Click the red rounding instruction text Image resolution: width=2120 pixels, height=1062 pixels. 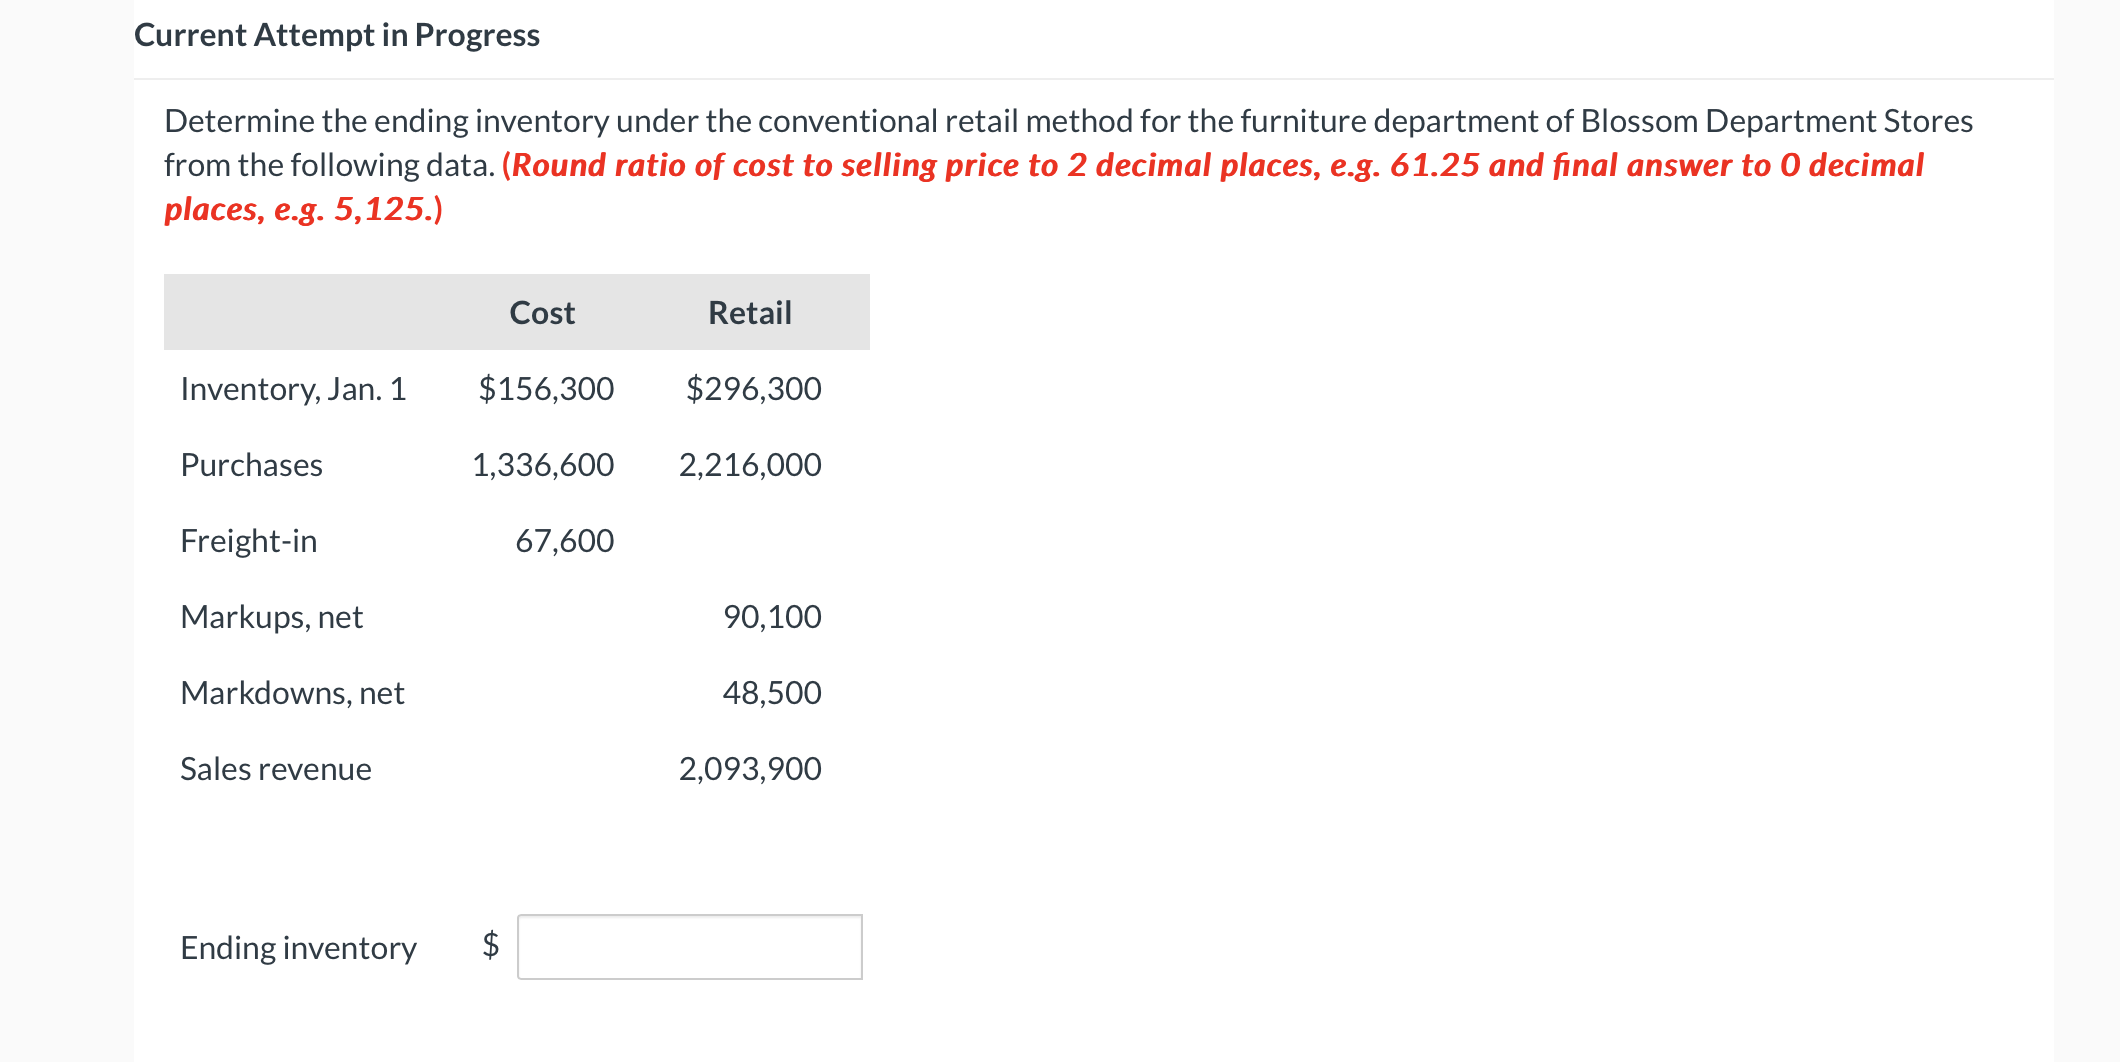1210,165
